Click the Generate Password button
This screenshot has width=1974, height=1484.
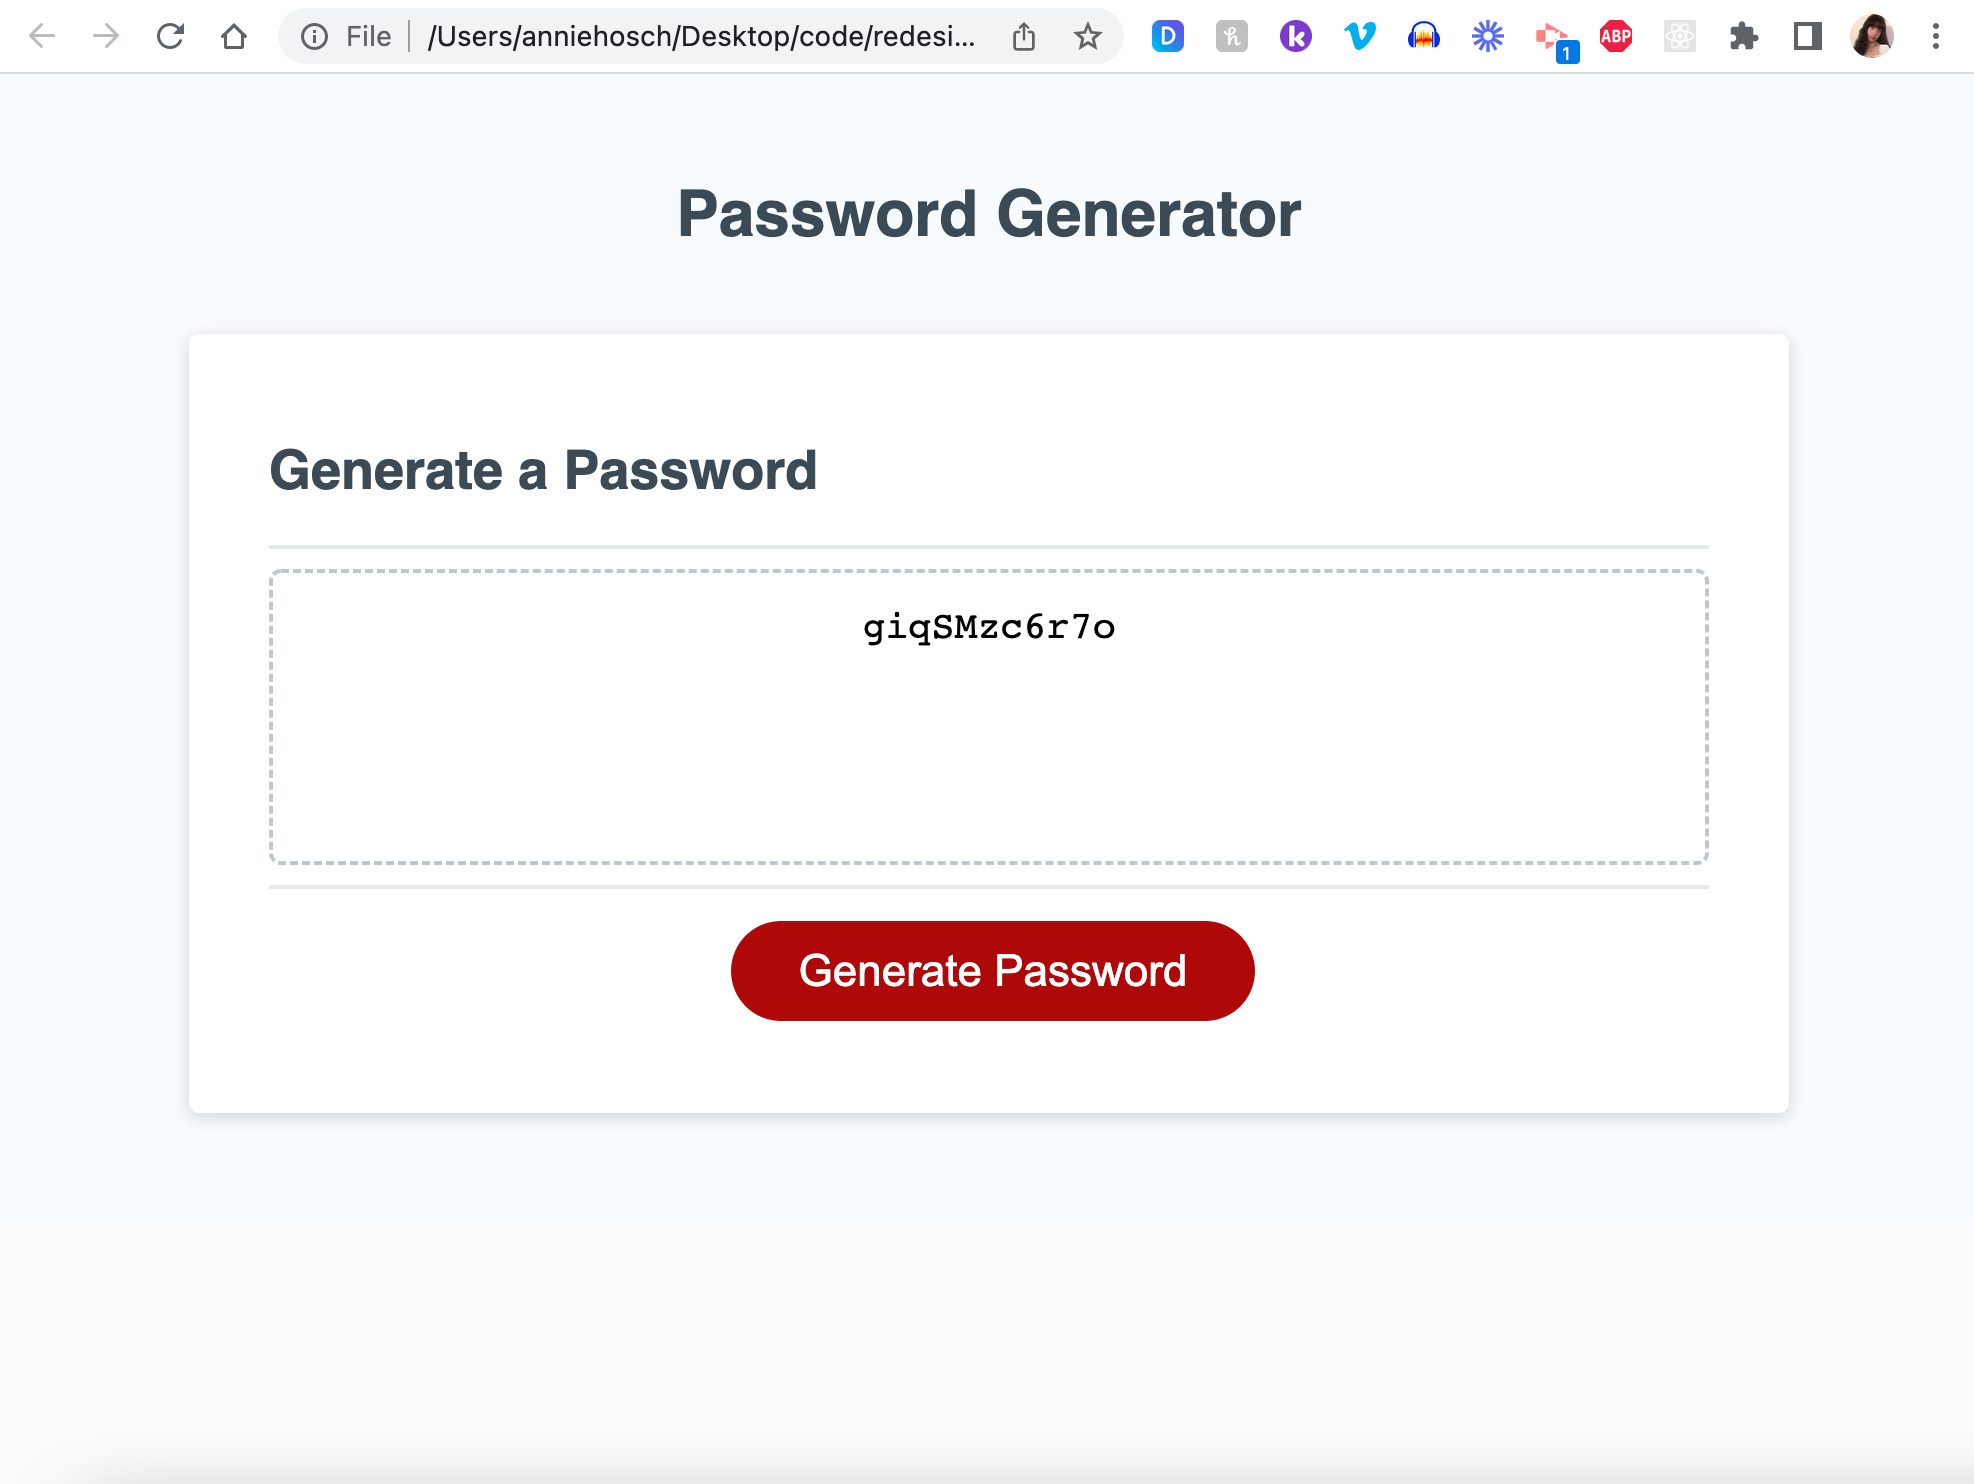(991, 970)
